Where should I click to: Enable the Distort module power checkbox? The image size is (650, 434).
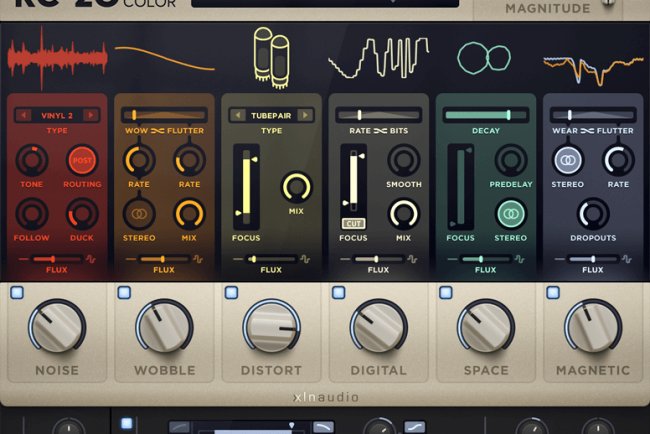click(231, 293)
